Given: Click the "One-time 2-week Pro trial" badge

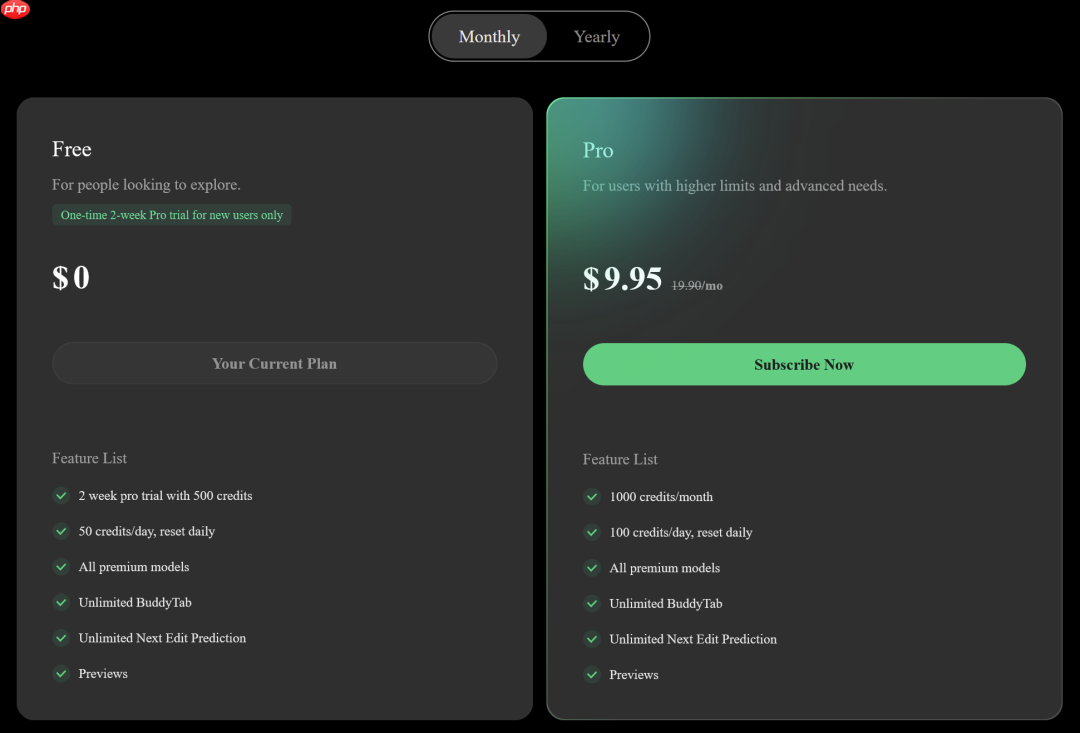Looking at the screenshot, I should coord(171,214).
